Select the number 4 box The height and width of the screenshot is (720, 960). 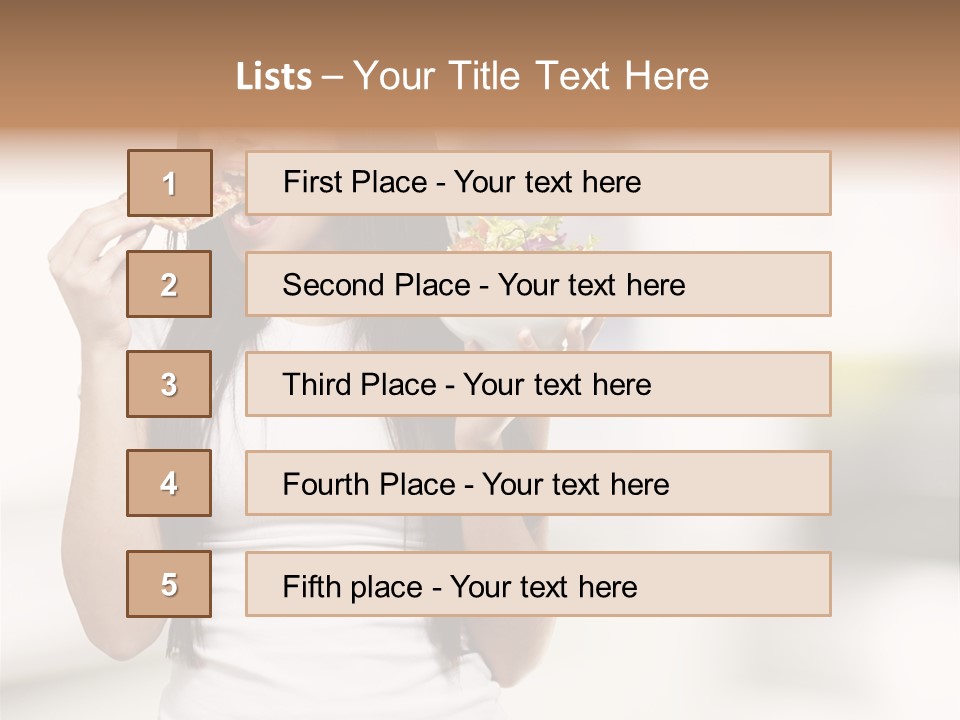click(x=169, y=483)
